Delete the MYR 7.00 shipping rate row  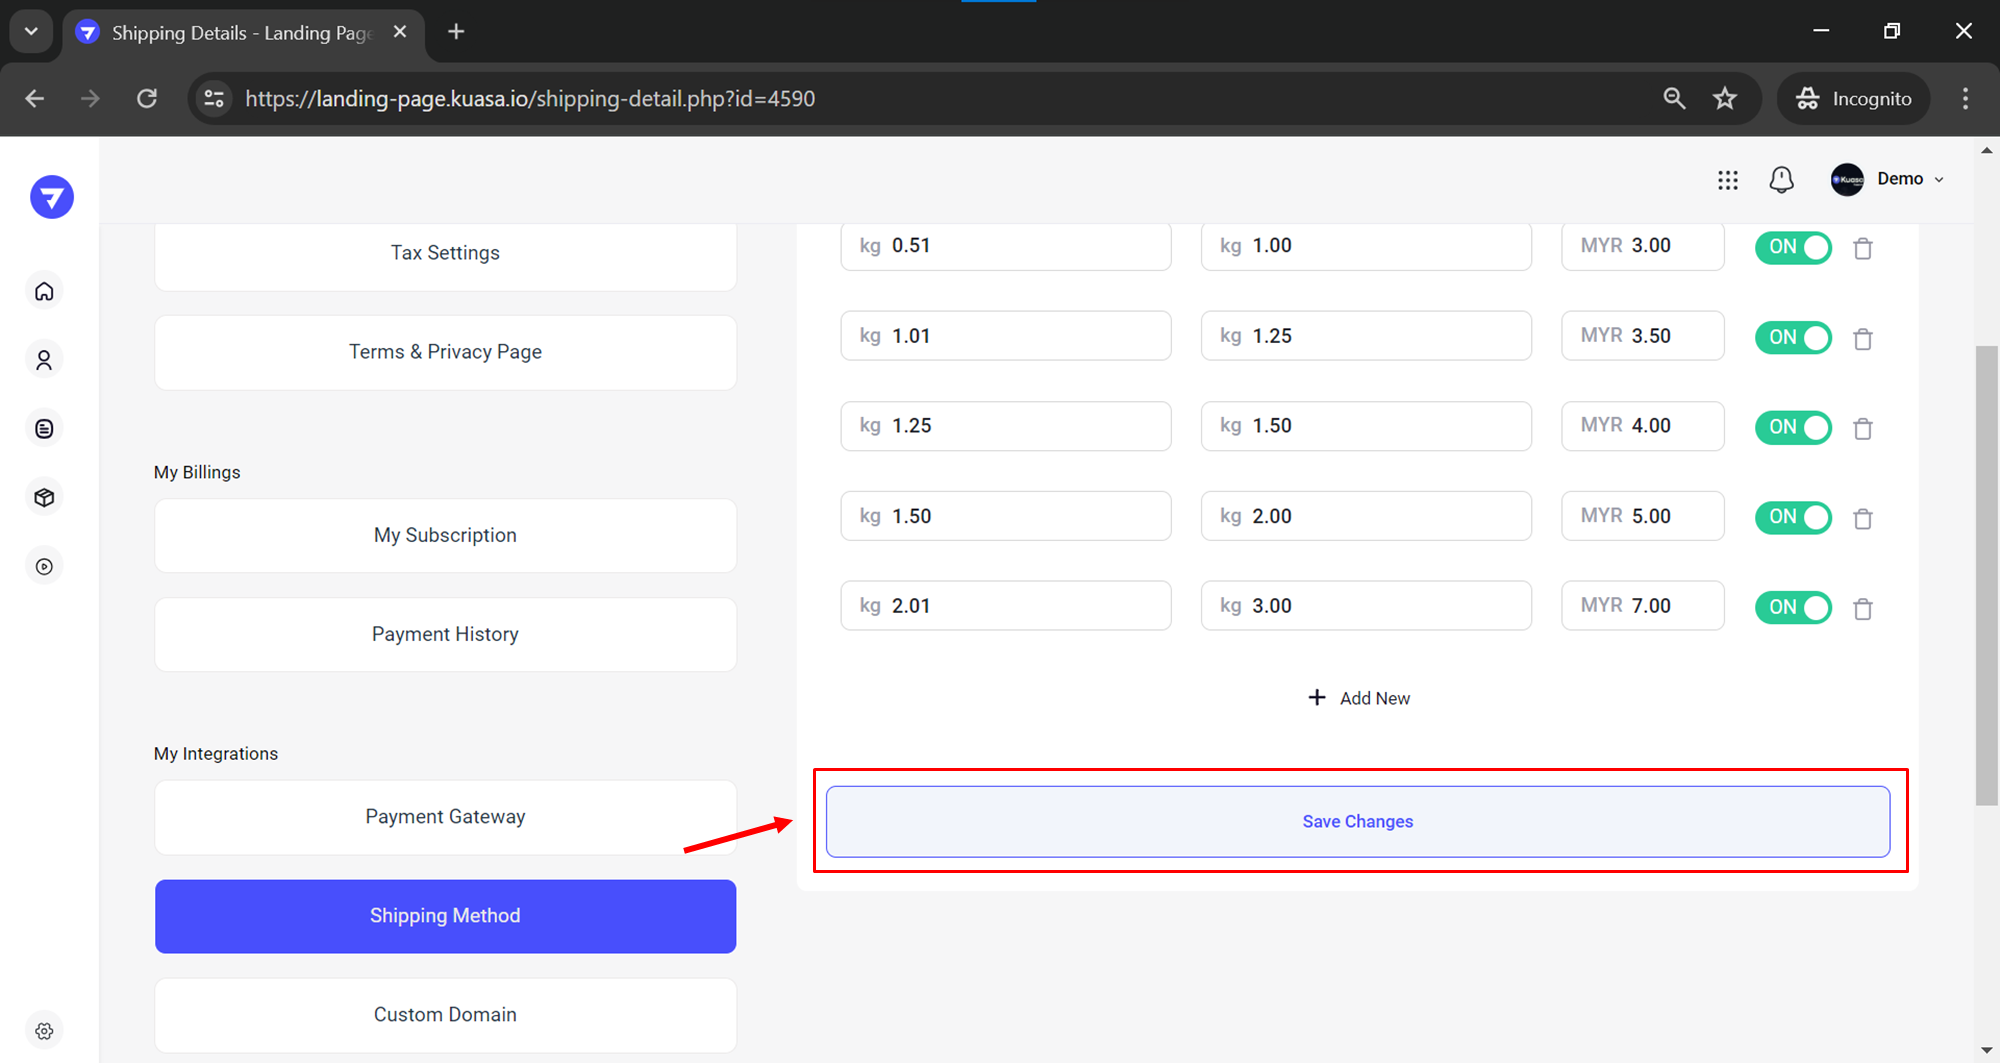[x=1862, y=608]
